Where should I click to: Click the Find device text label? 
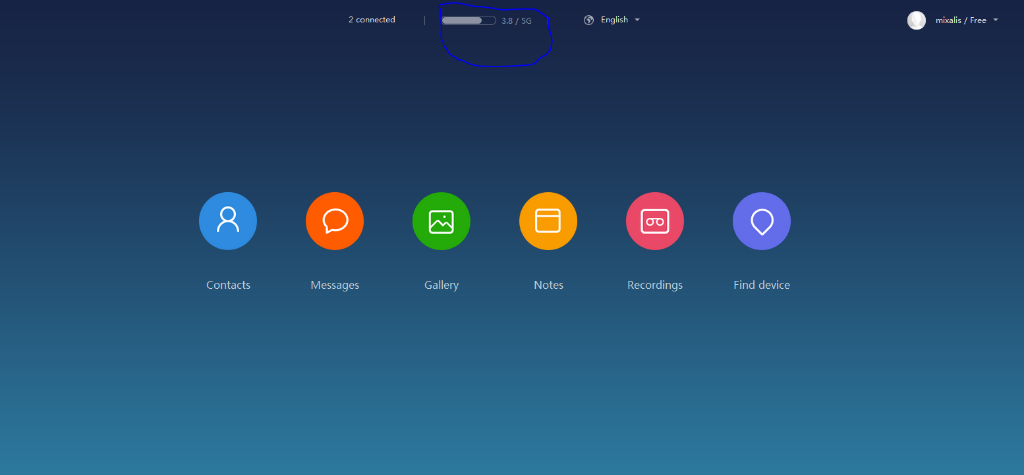762,285
